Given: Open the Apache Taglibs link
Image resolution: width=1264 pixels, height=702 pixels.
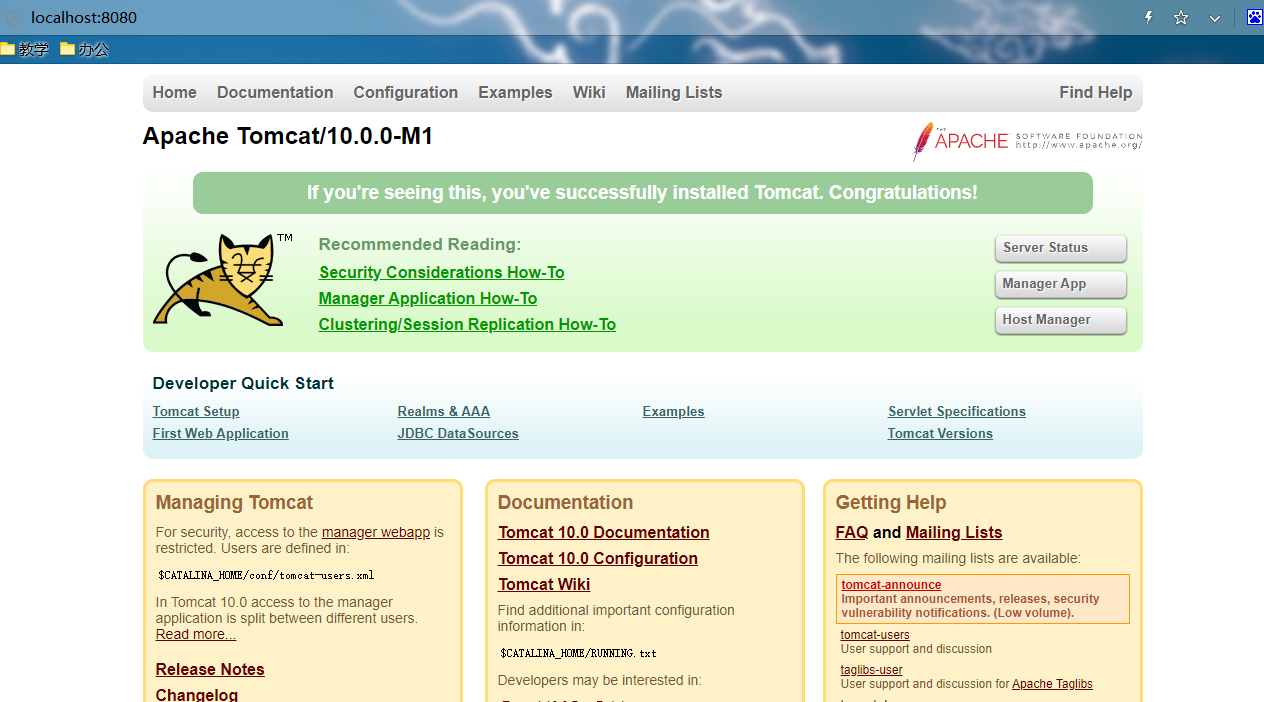Looking at the screenshot, I should [1052, 684].
